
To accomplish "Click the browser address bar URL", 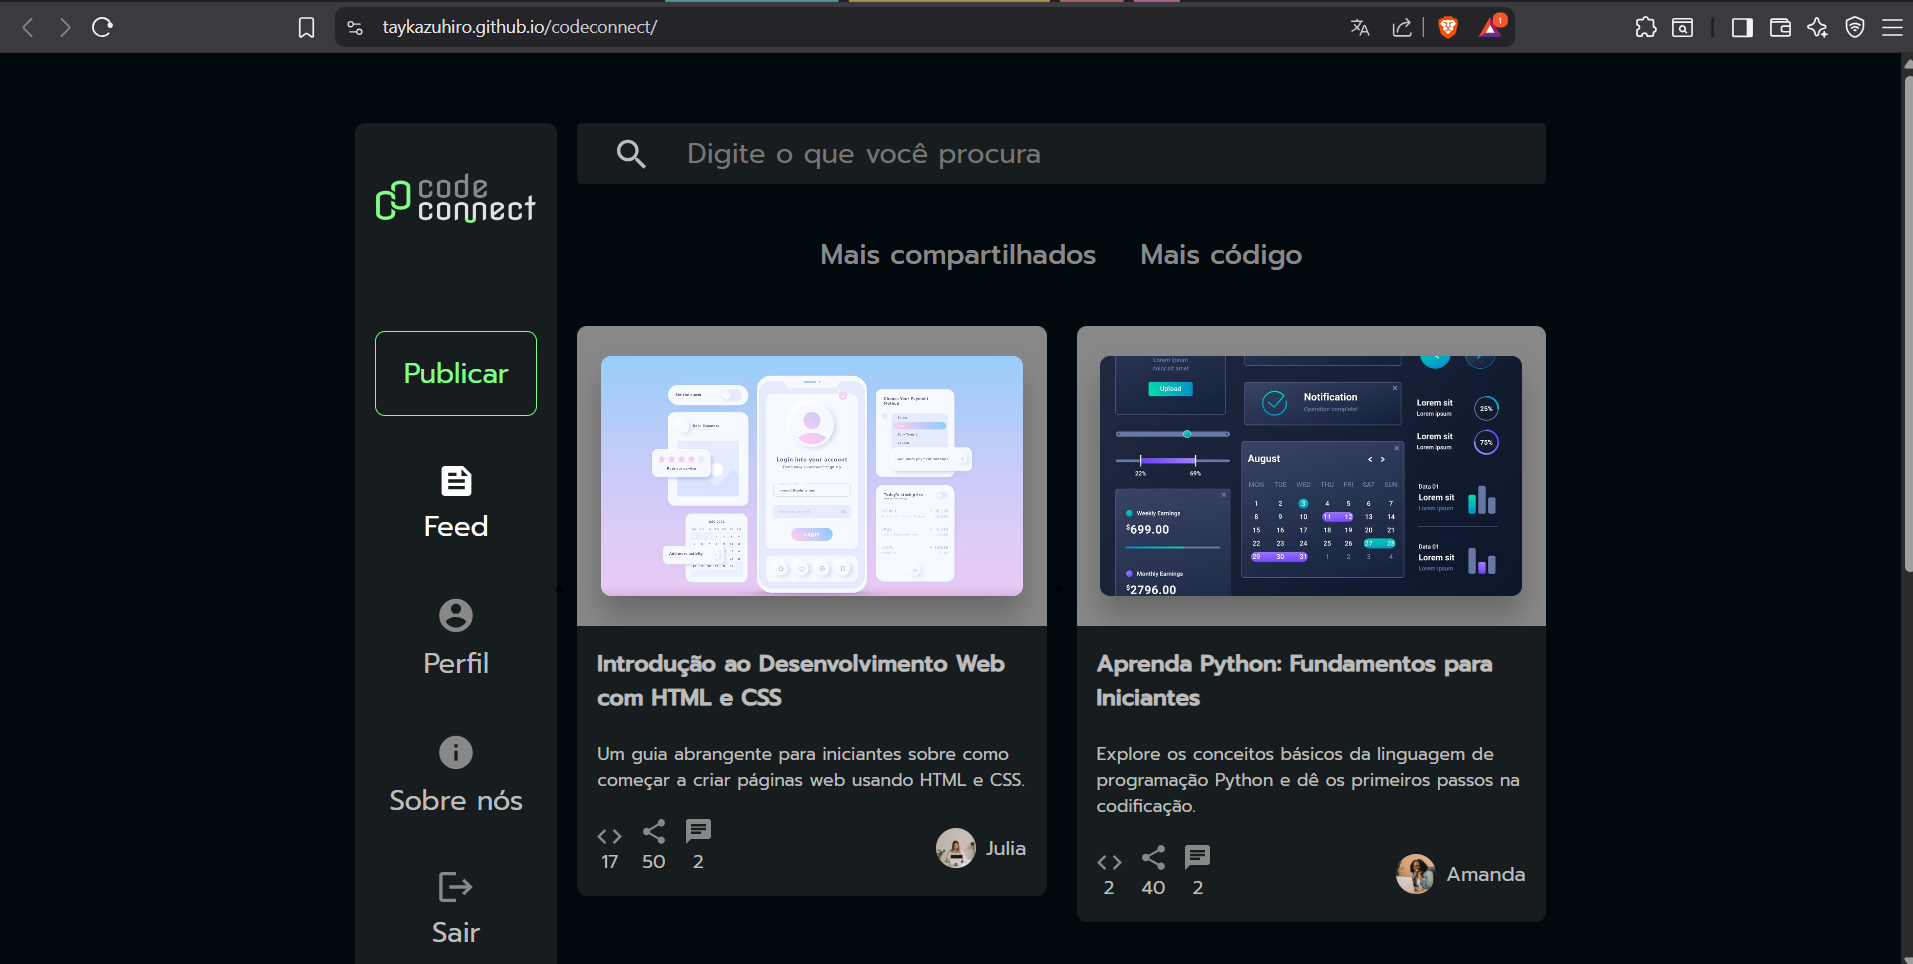I will tap(520, 27).
